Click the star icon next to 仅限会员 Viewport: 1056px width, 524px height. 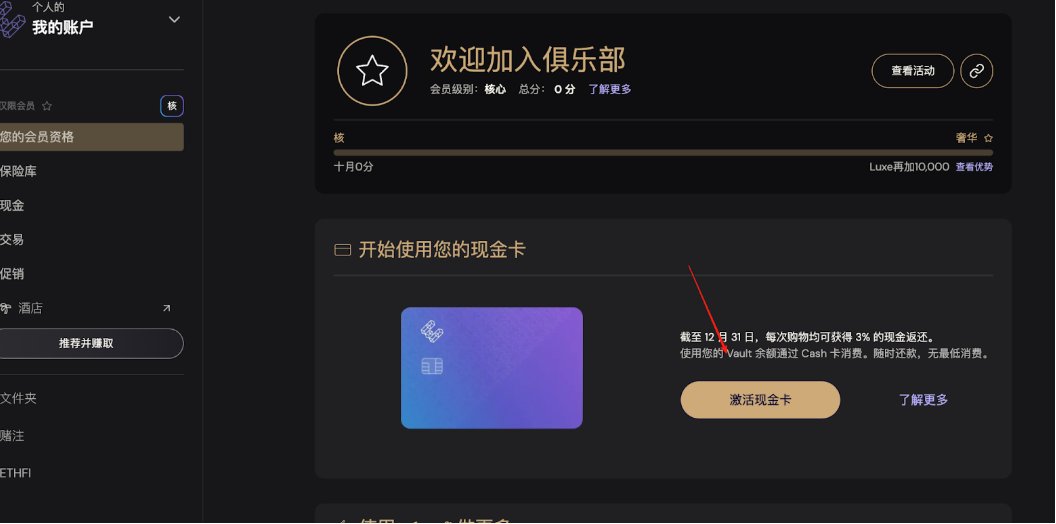click(x=47, y=106)
